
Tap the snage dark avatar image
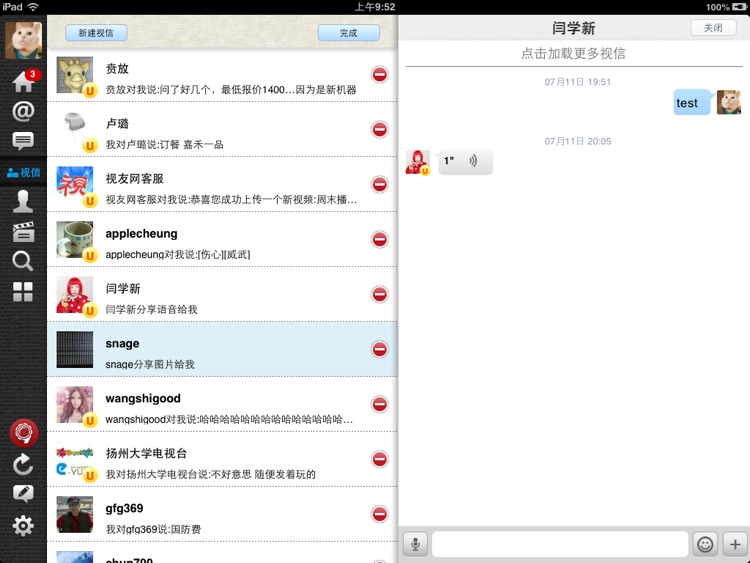coord(75,350)
